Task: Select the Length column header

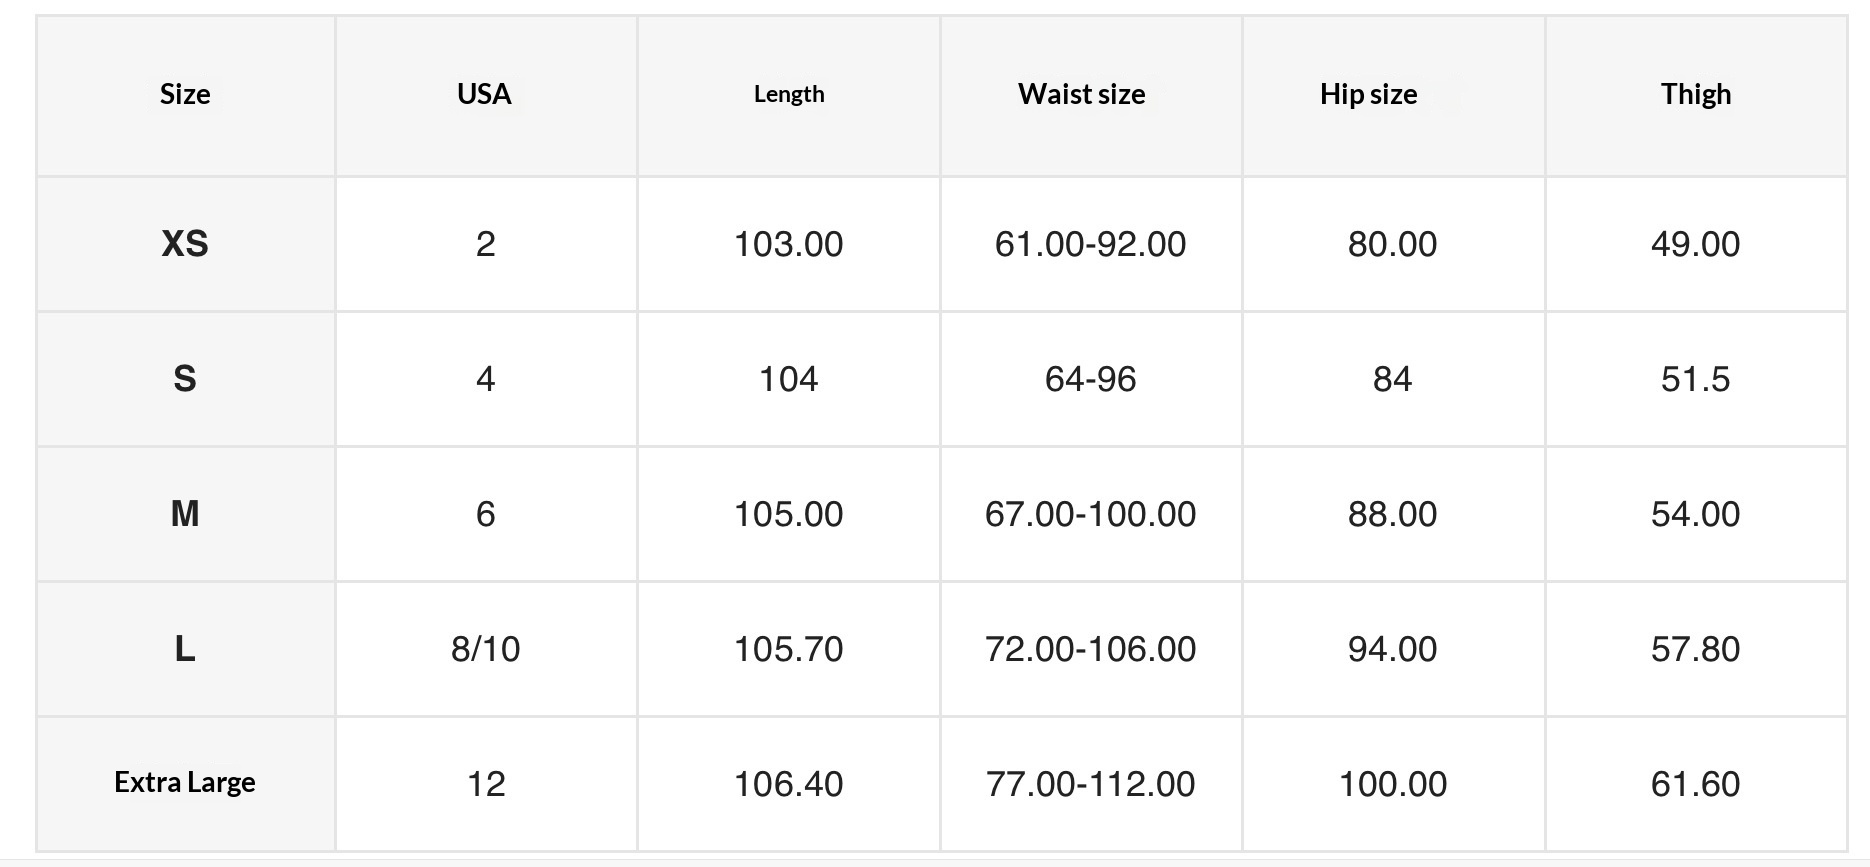Action: tap(789, 94)
